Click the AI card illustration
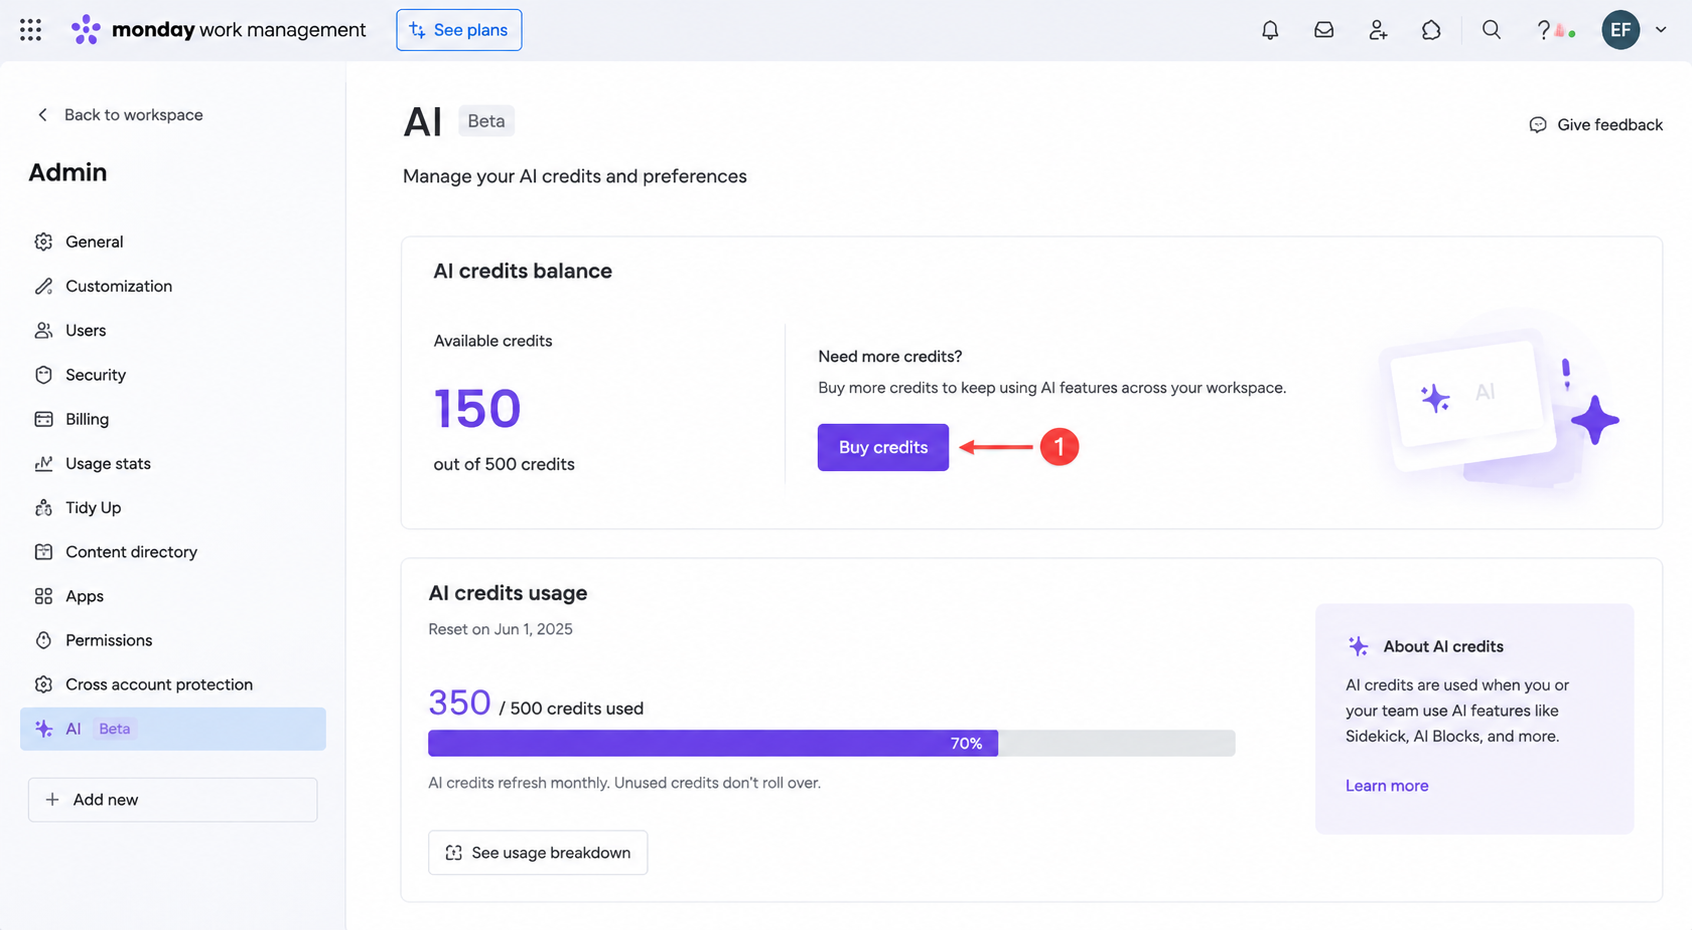This screenshot has height=930, width=1692. [1498, 405]
